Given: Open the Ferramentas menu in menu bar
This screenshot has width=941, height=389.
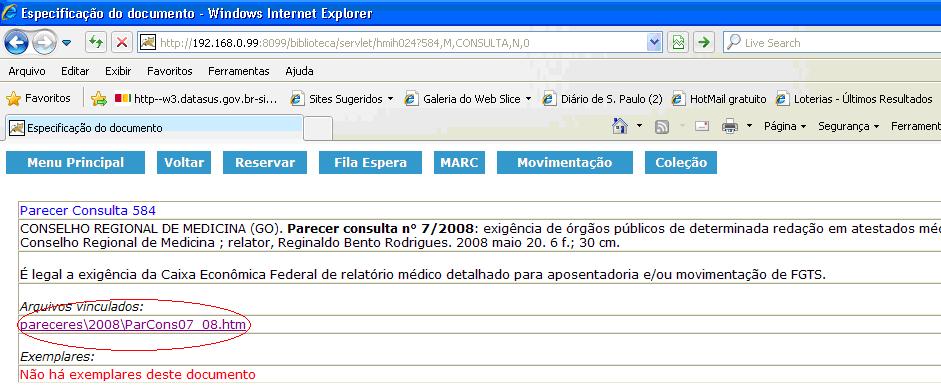Looking at the screenshot, I should [239, 71].
